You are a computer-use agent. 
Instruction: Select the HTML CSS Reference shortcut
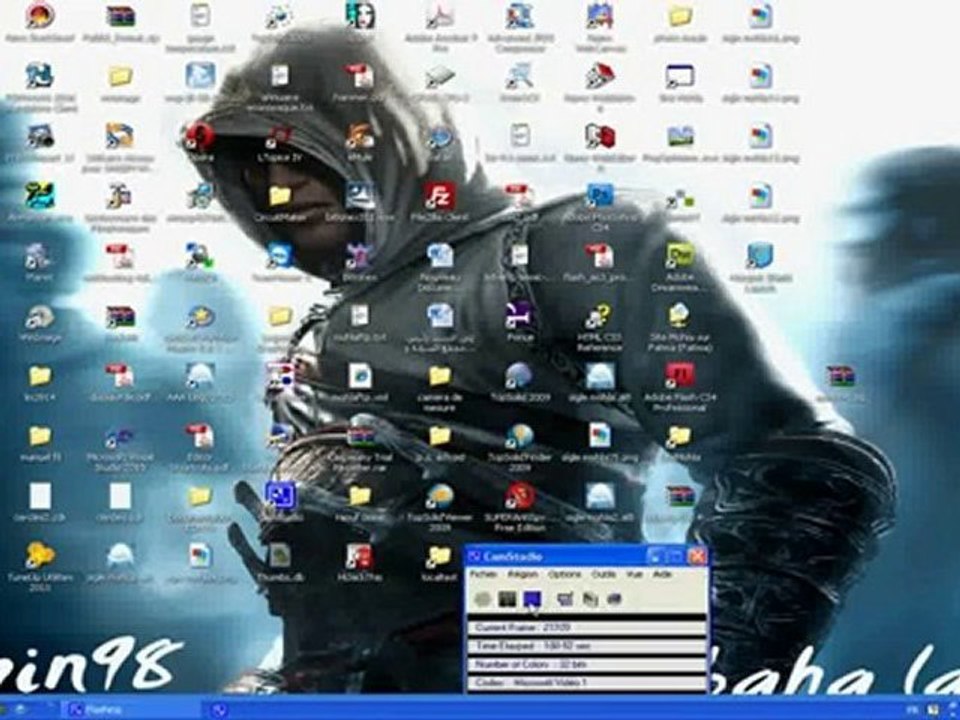pos(600,327)
